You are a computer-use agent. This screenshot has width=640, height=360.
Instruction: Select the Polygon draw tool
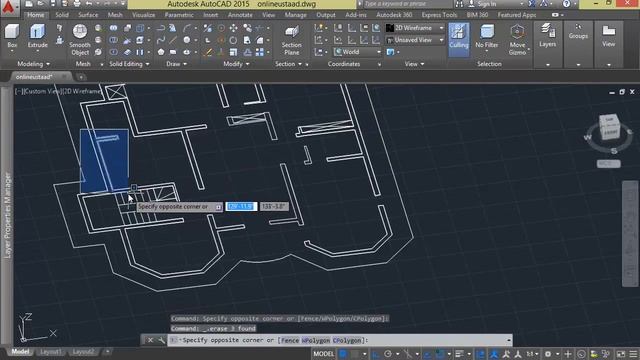pyautogui.click(x=161, y=52)
